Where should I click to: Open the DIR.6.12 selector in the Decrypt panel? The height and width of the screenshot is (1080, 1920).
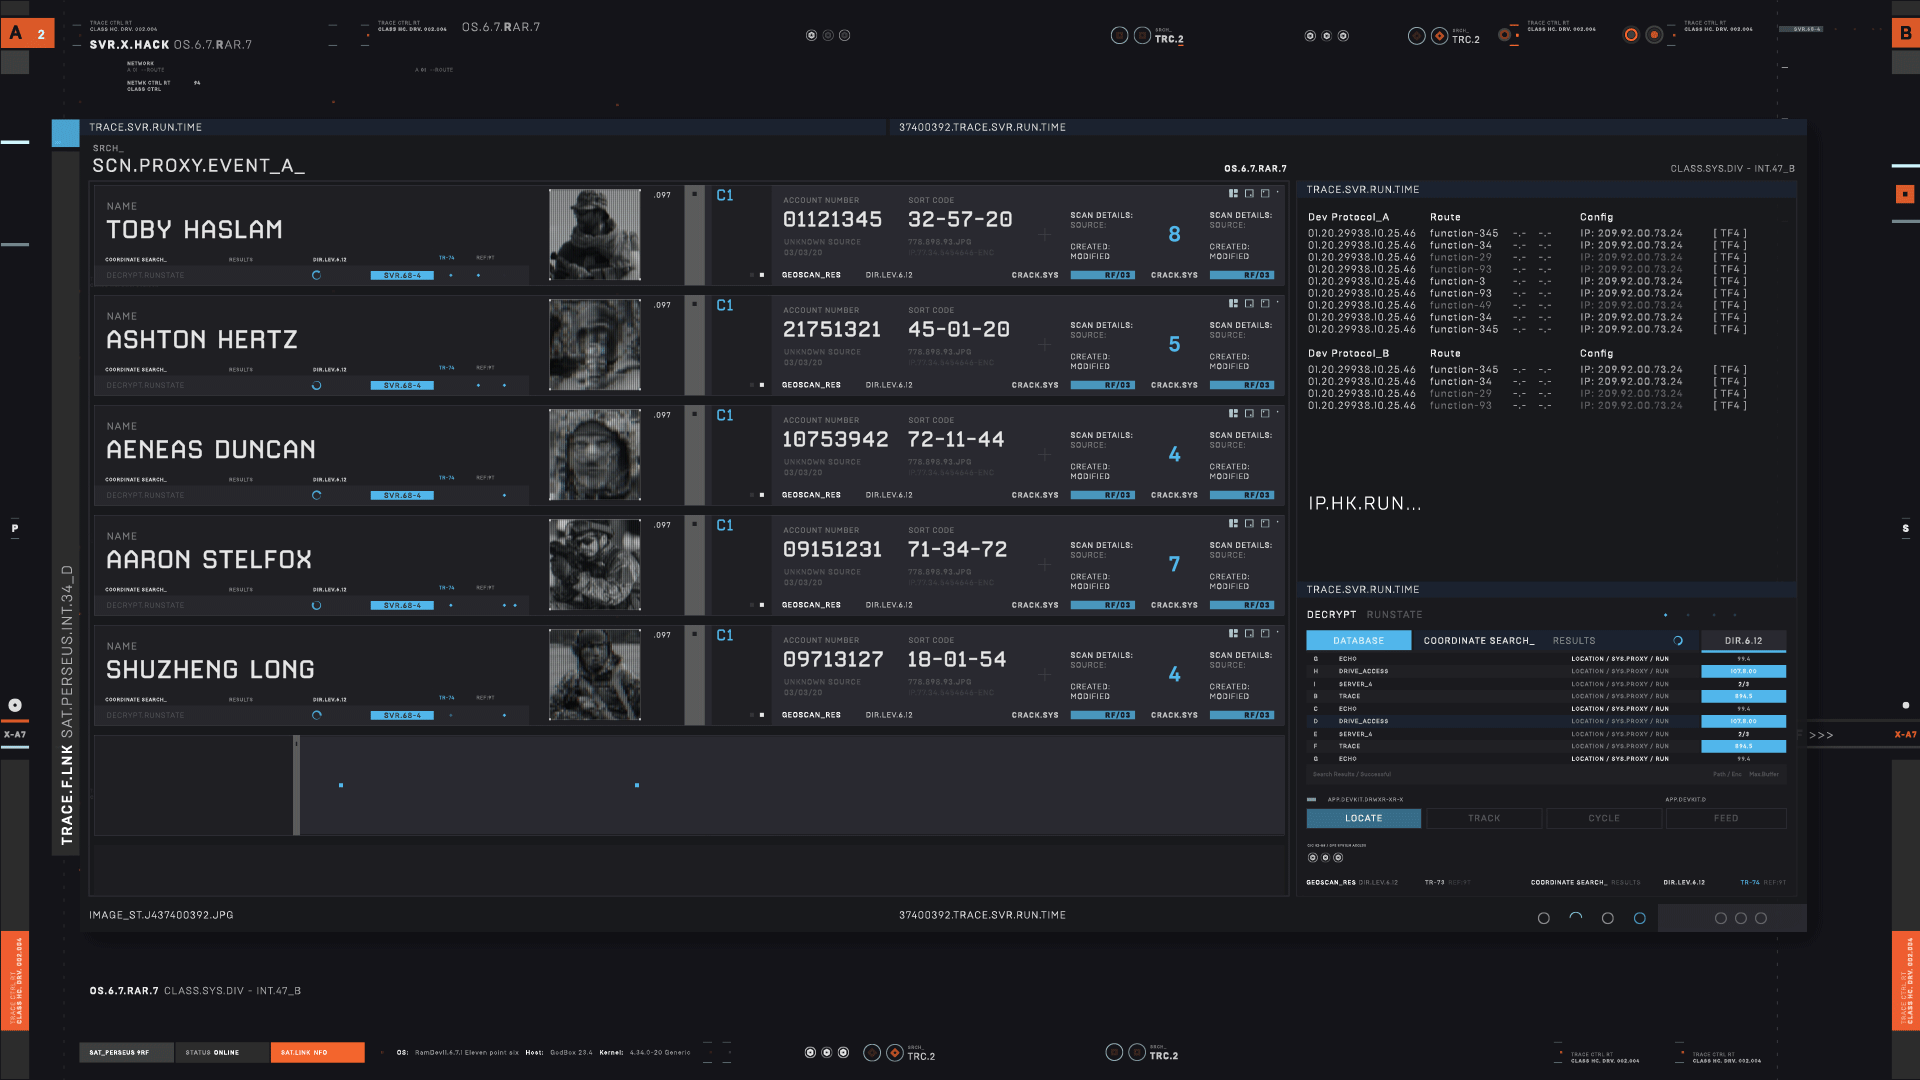point(1743,641)
